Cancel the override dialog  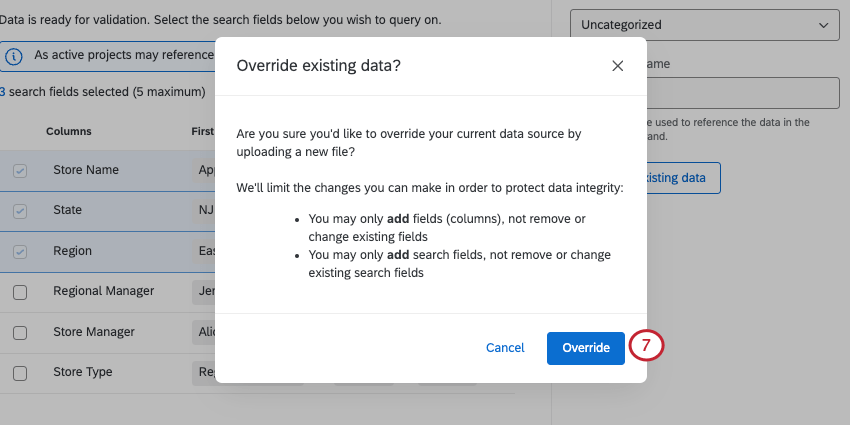tap(505, 348)
